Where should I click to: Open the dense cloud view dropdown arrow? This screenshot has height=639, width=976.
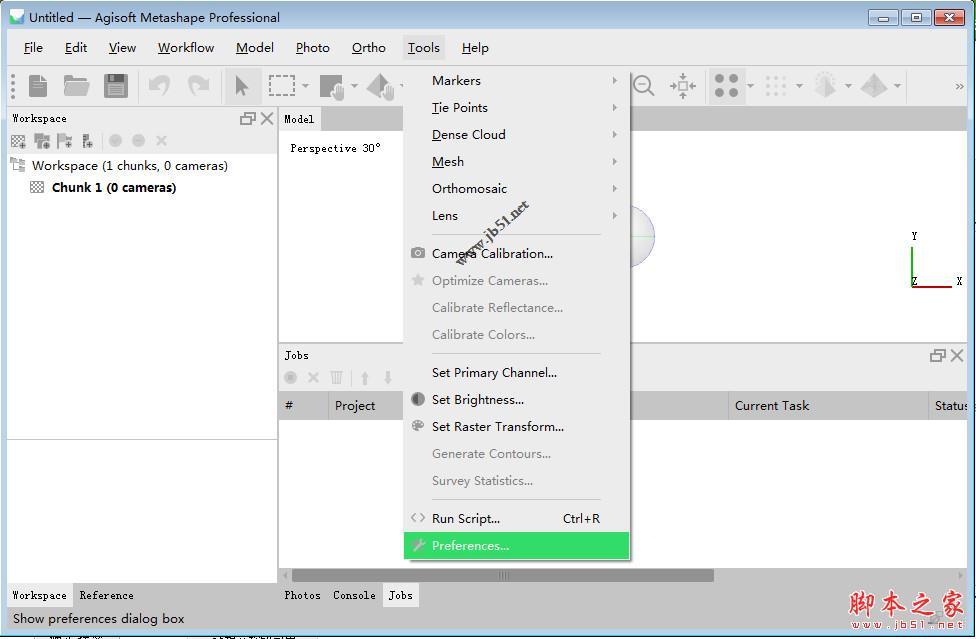point(799,86)
